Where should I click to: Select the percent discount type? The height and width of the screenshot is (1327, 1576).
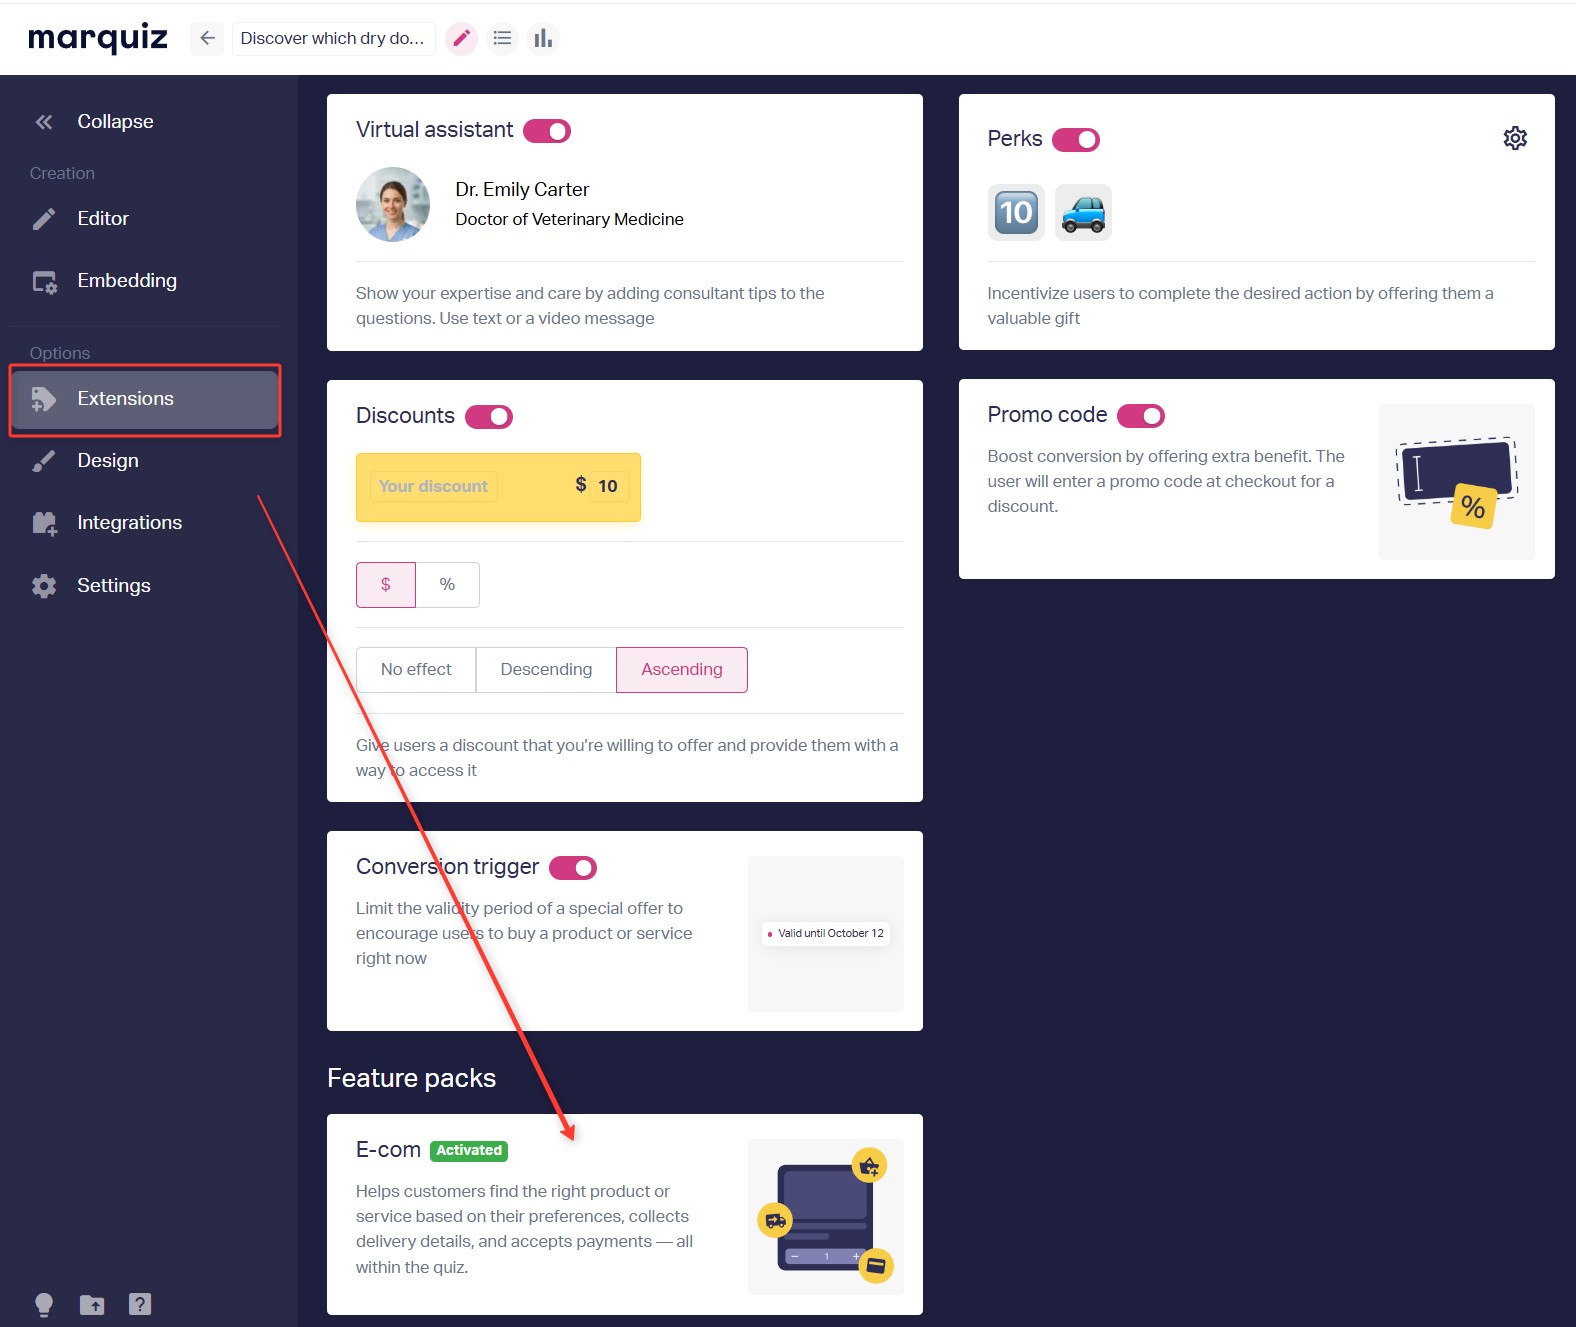click(x=448, y=585)
